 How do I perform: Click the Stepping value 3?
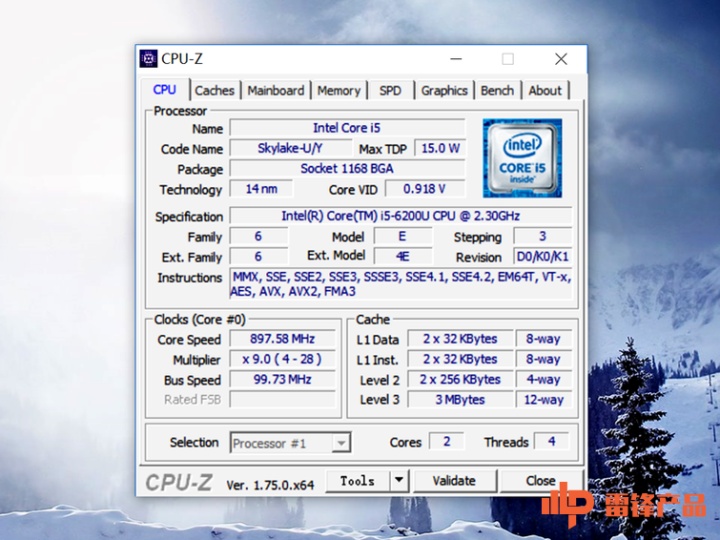point(542,236)
